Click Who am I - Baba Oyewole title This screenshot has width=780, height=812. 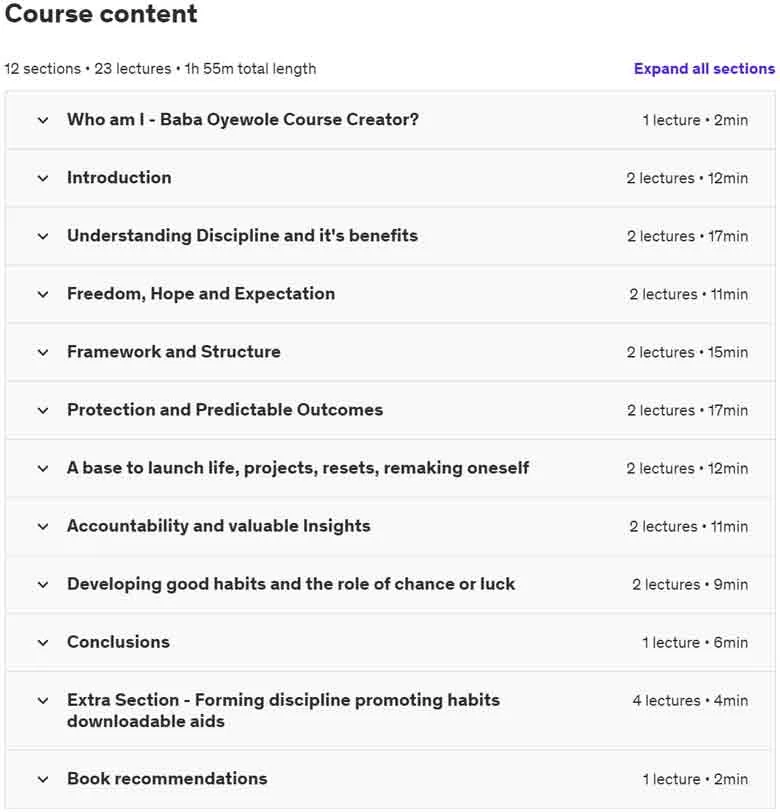click(242, 120)
